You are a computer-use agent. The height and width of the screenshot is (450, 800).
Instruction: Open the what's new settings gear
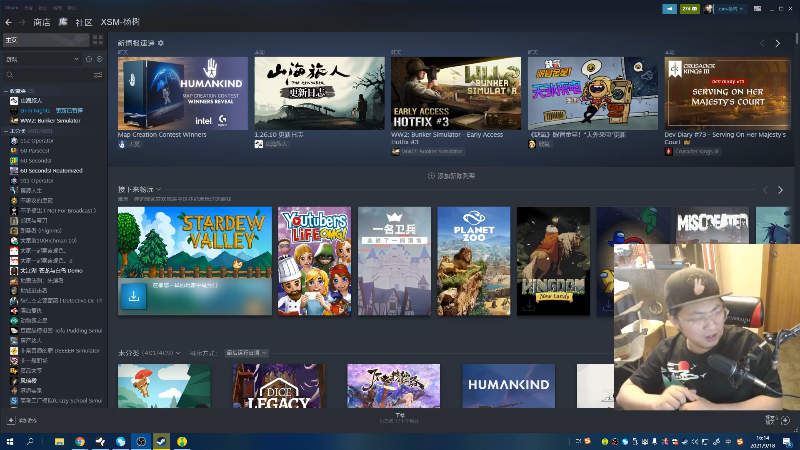(161, 43)
